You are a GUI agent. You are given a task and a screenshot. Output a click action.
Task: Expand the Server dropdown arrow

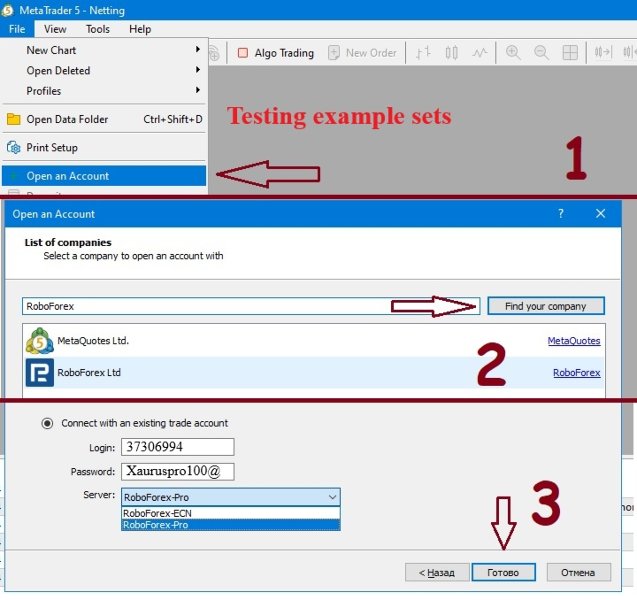coord(332,497)
